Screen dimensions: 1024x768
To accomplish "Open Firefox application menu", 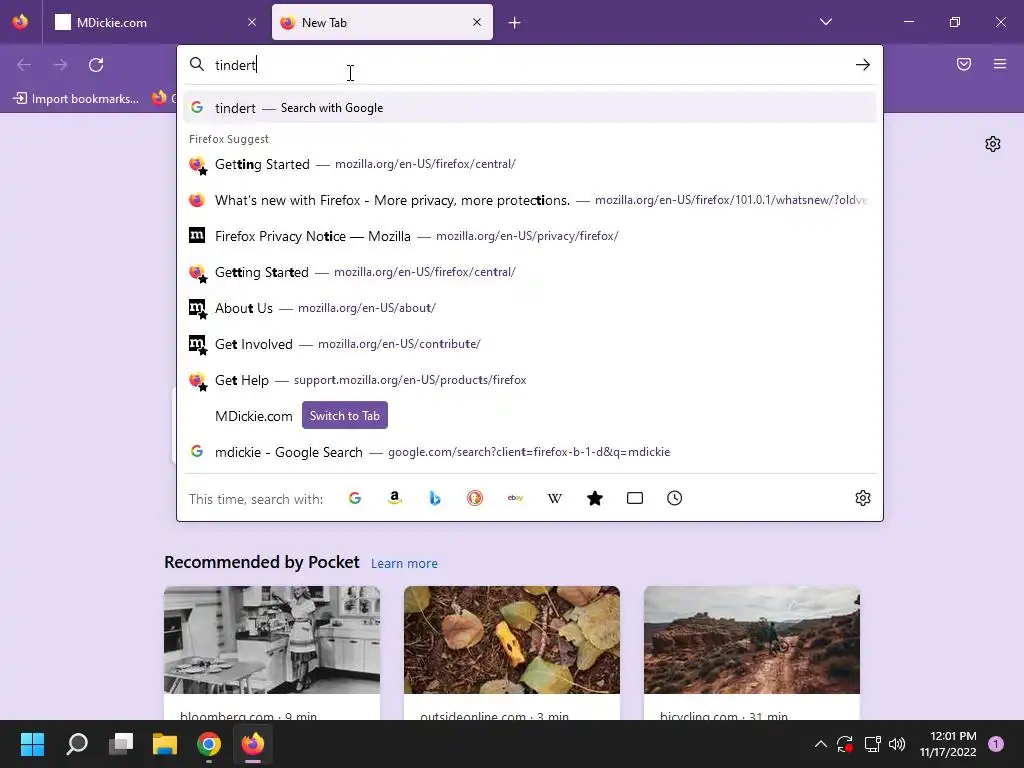I will [1000, 64].
